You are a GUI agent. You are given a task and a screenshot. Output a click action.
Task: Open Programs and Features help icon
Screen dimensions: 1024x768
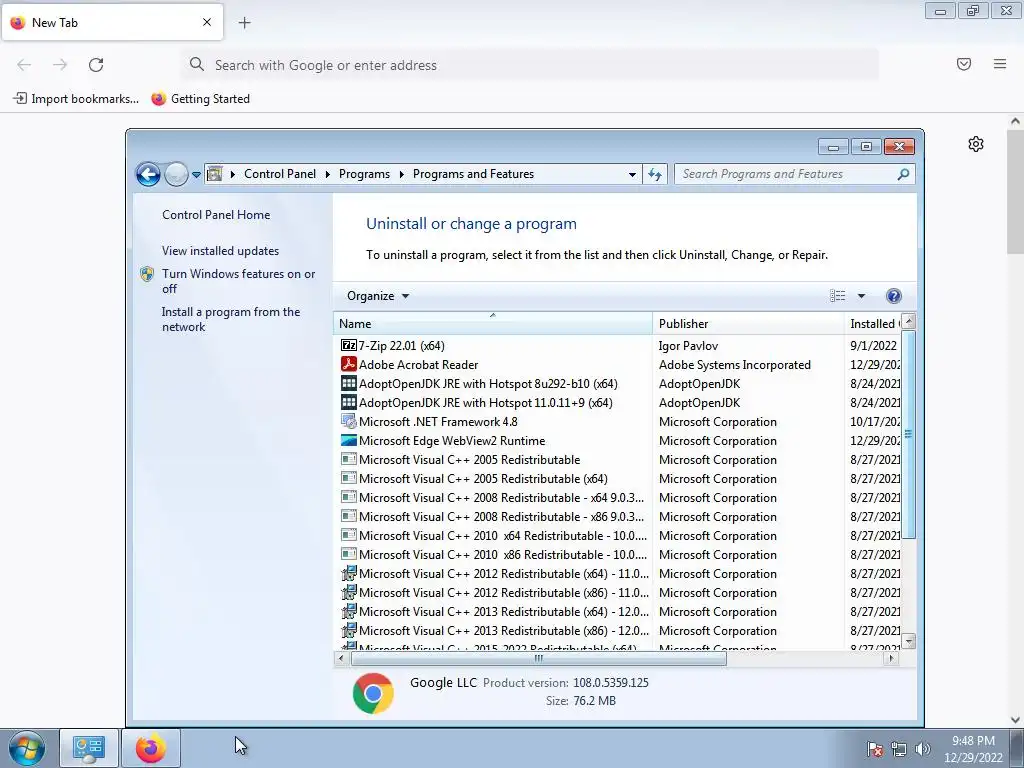(x=893, y=296)
